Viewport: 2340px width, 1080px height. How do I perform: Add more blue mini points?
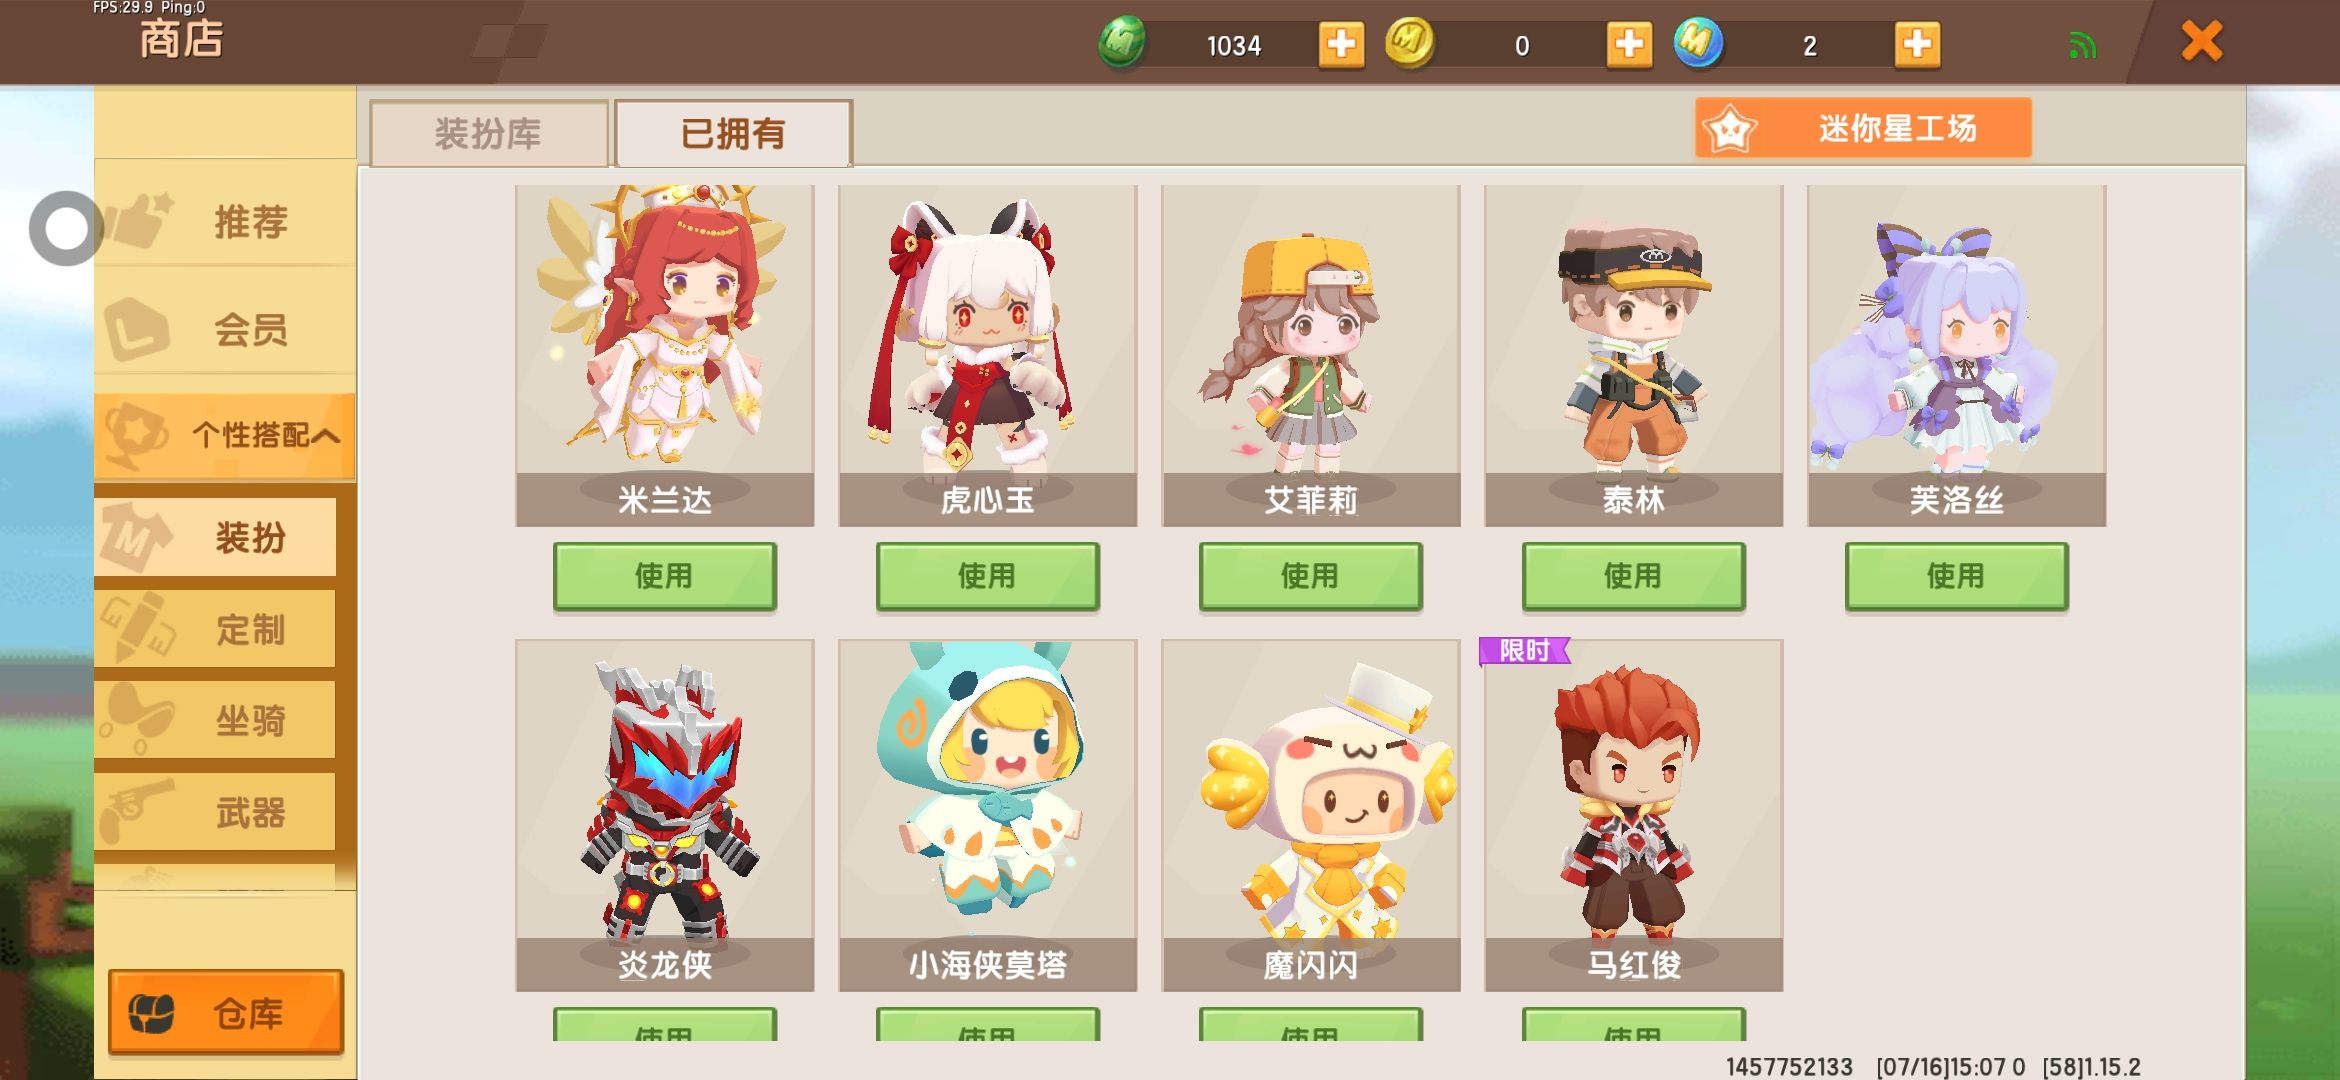point(1917,44)
